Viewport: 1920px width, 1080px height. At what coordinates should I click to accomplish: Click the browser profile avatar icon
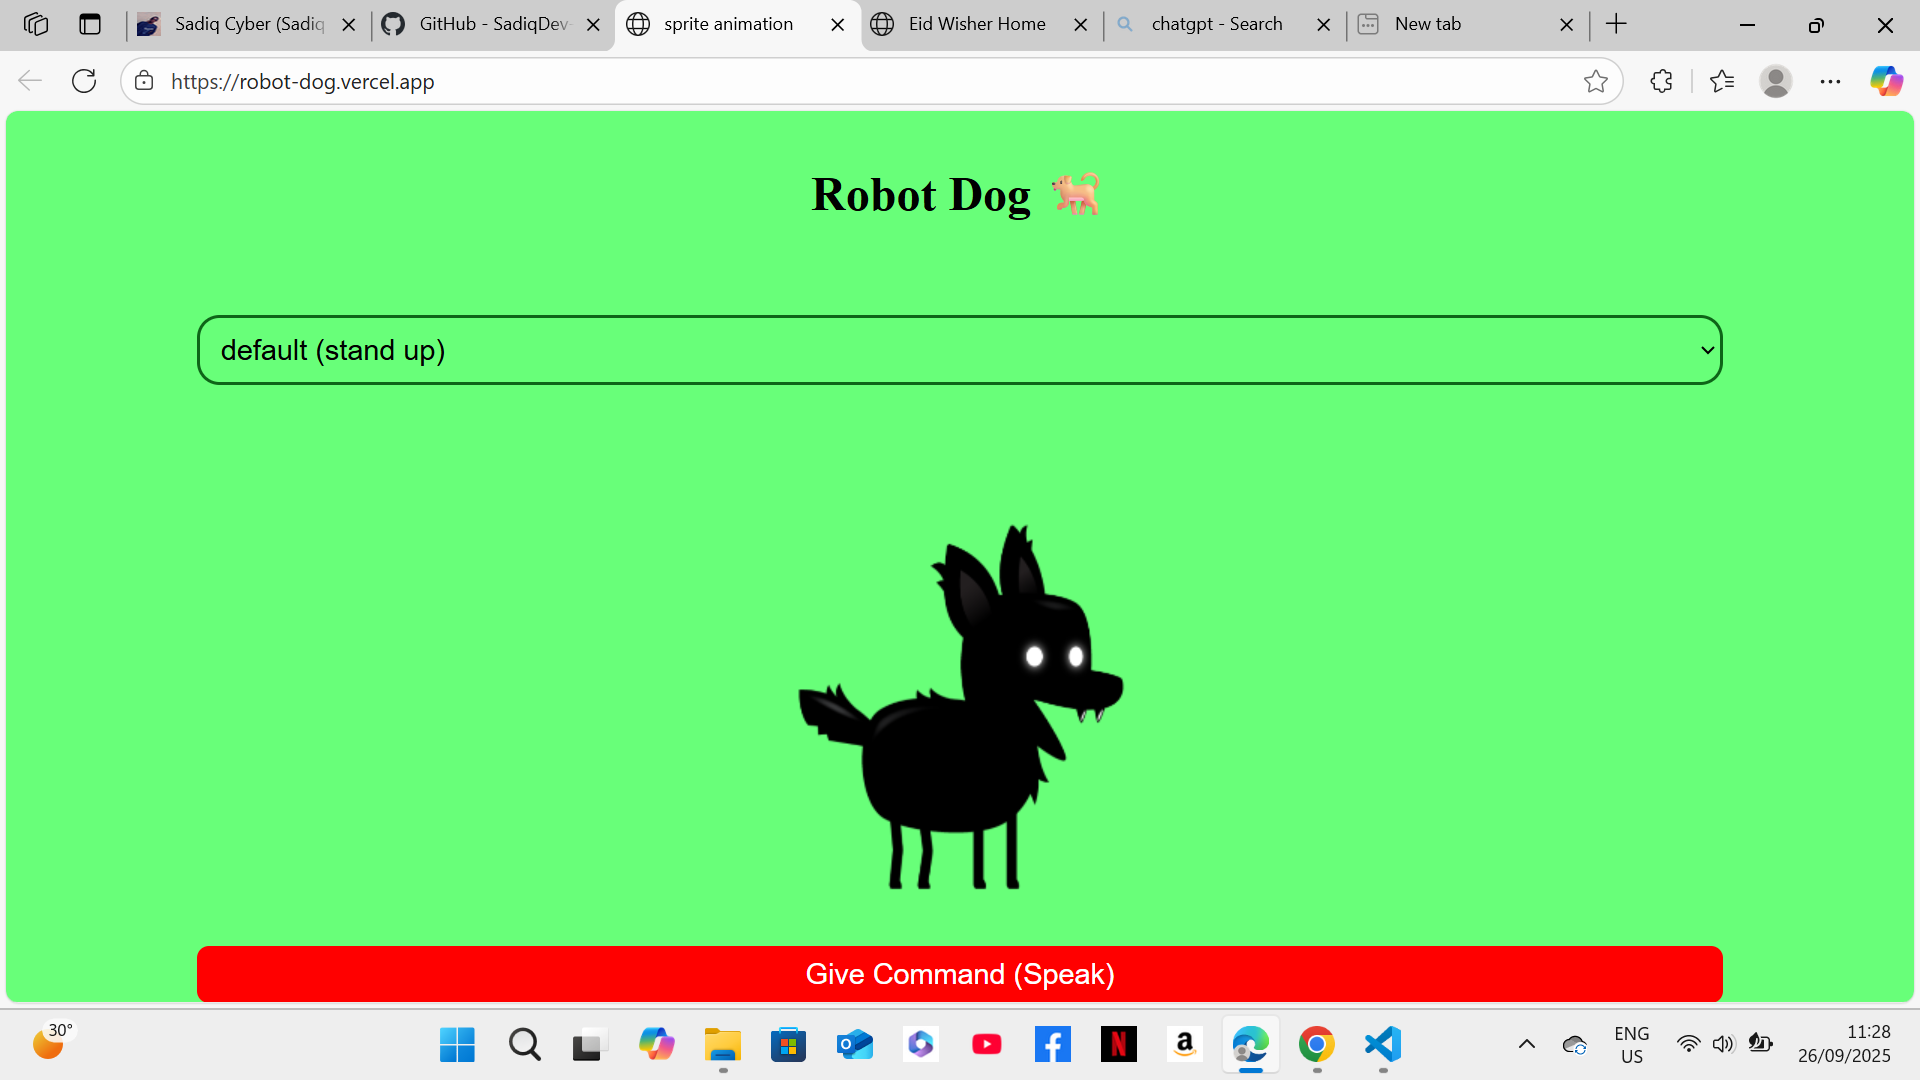pos(1776,81)
